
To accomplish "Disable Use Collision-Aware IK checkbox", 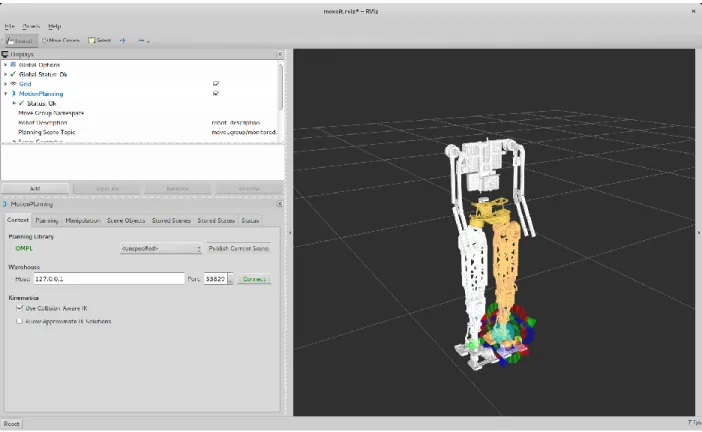I will (x=19, y=308).
